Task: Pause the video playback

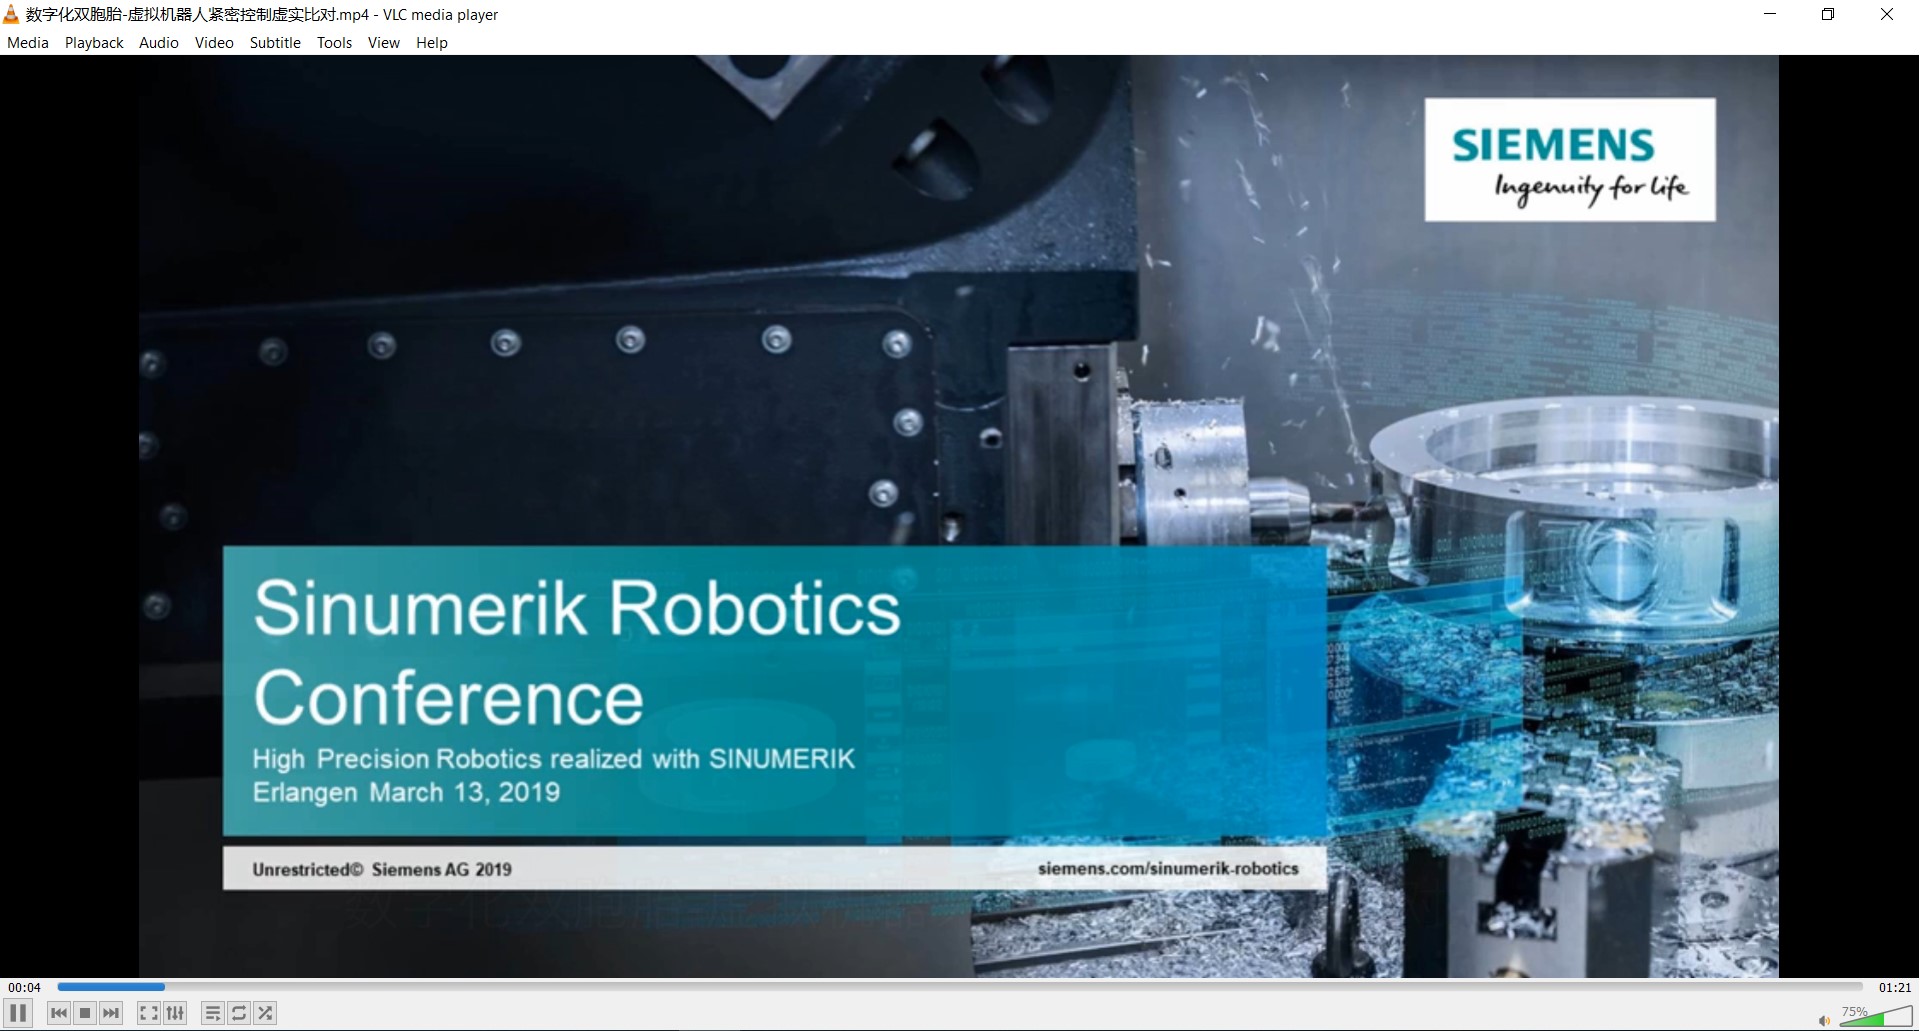Action: (x=18, y=1013)
